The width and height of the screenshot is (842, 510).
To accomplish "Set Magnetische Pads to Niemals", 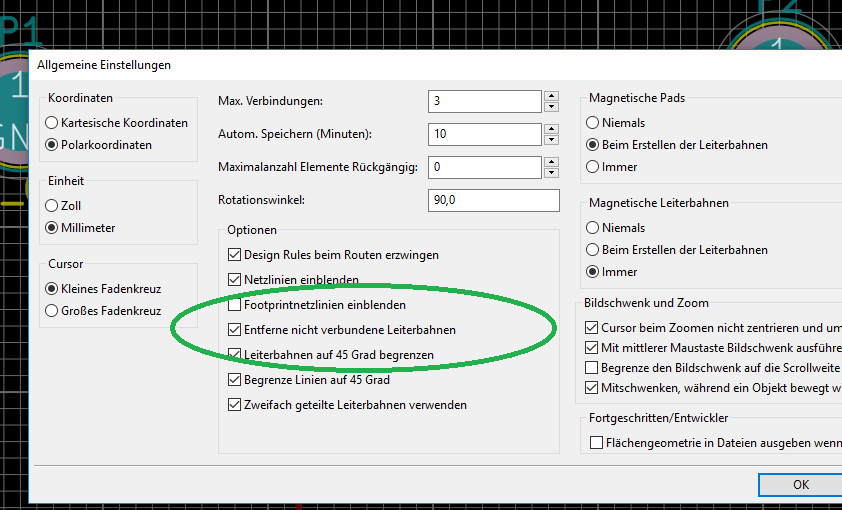I will point(592,123).
